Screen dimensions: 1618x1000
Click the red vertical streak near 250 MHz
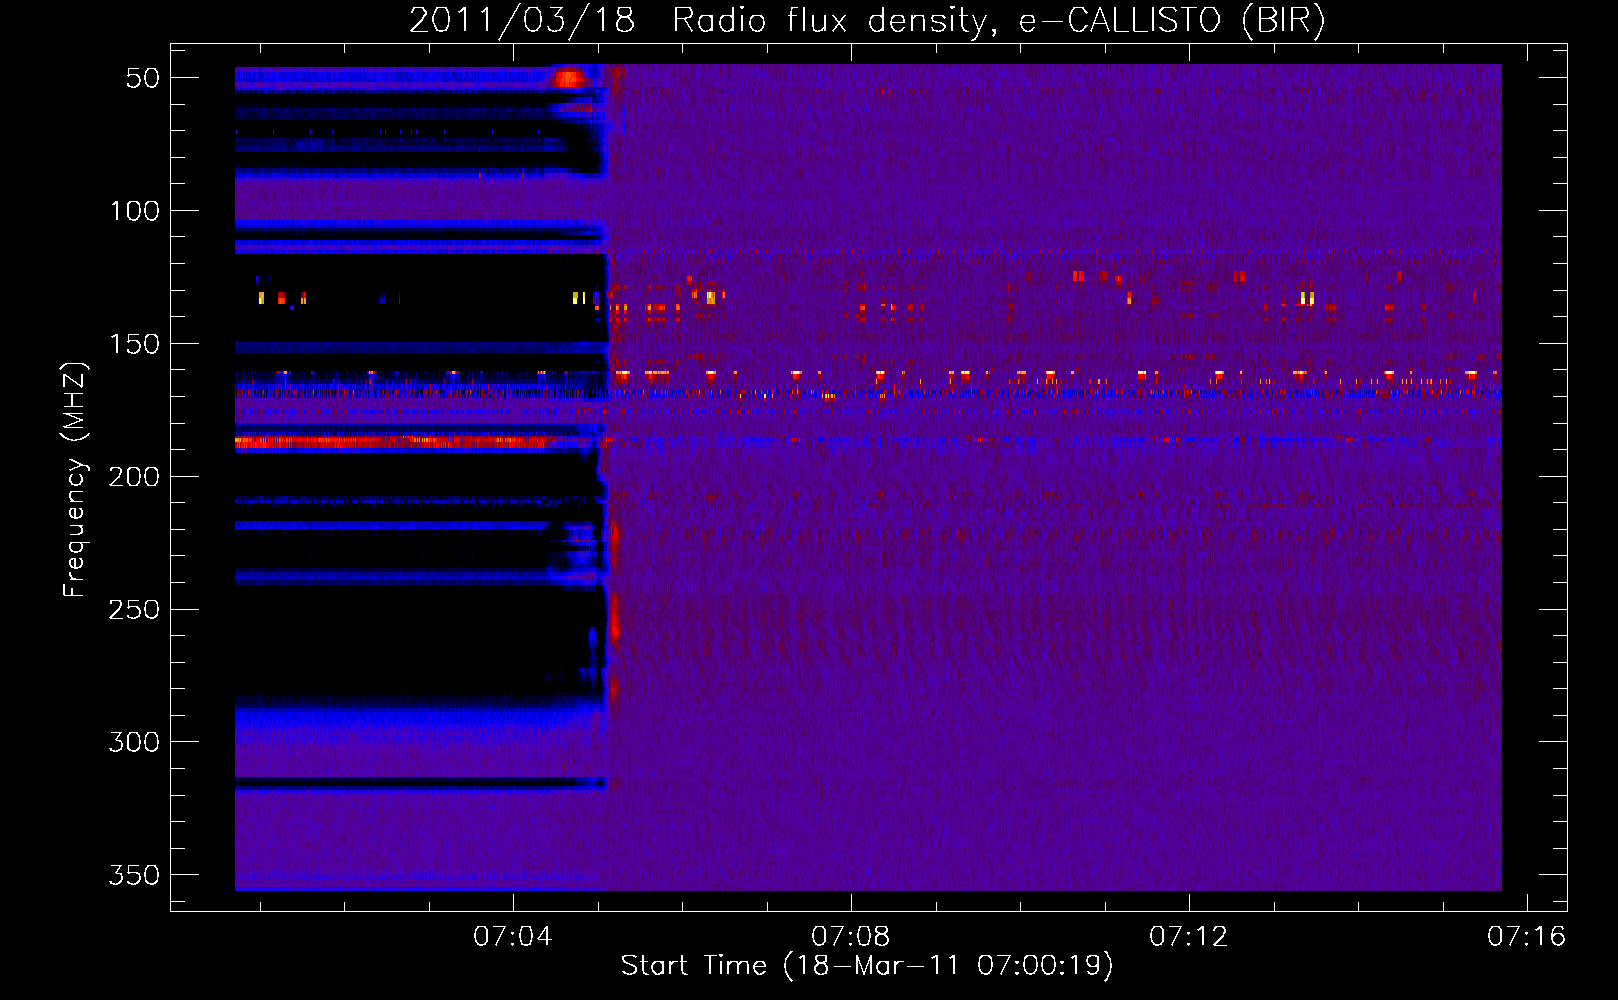[x=615, y=615]
